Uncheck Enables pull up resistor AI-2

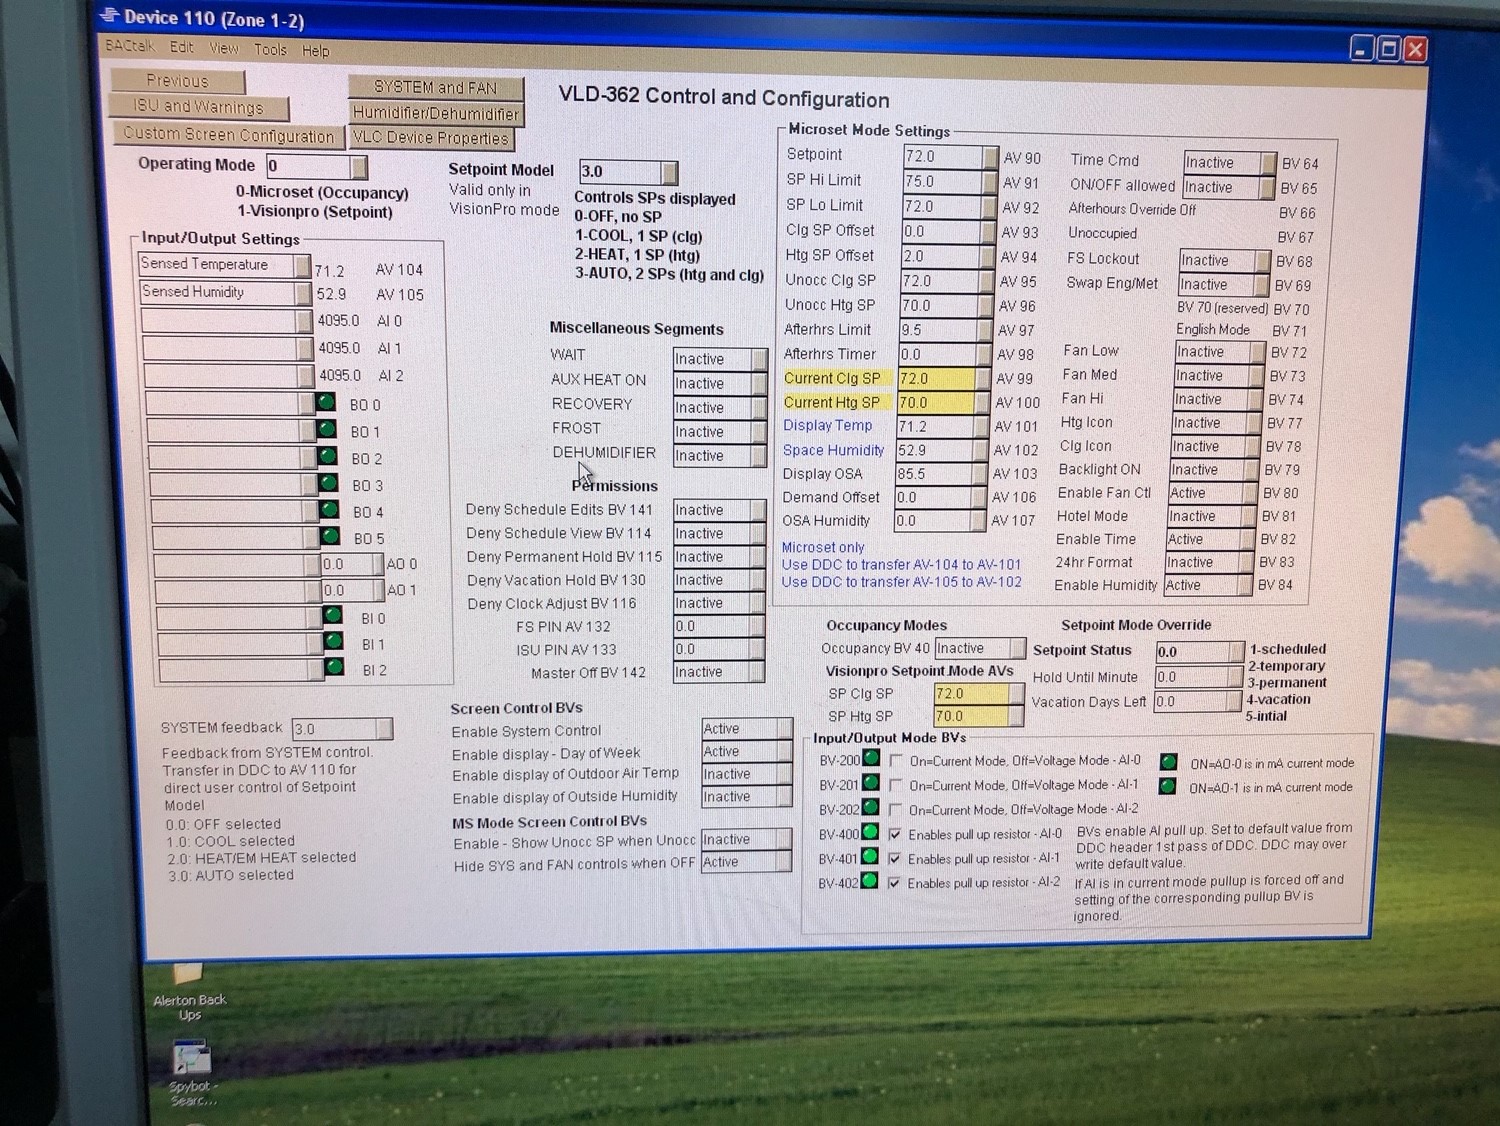click(x=893, y=883)
